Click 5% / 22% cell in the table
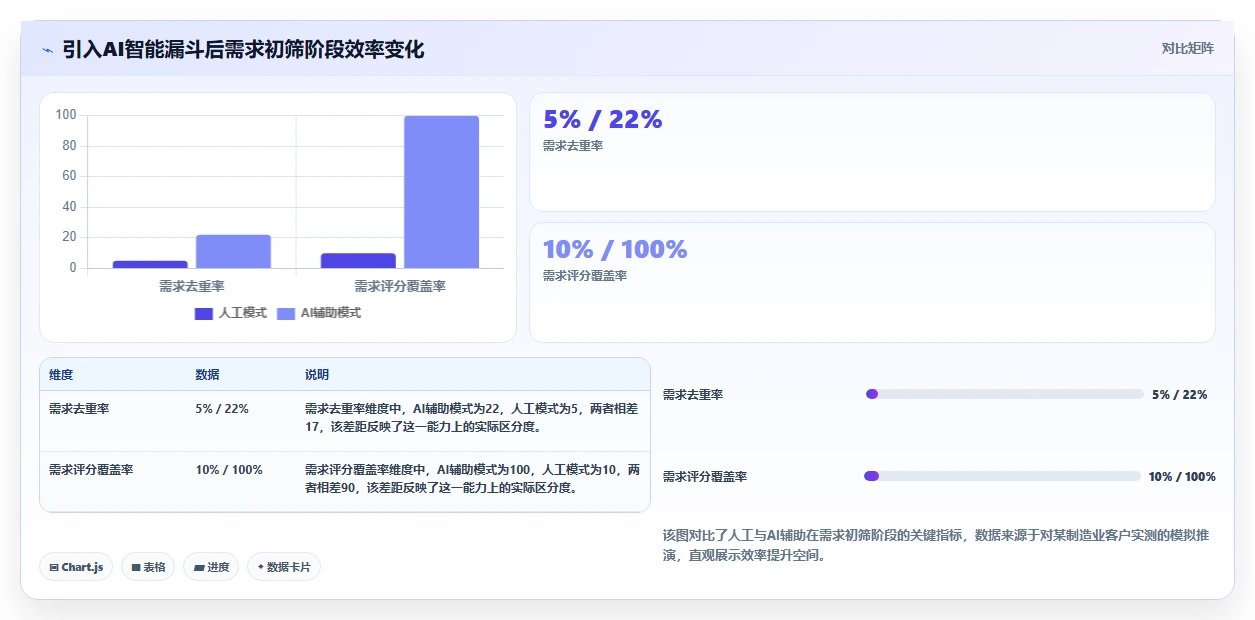1255x620 pixels. (x=222, y=409)
